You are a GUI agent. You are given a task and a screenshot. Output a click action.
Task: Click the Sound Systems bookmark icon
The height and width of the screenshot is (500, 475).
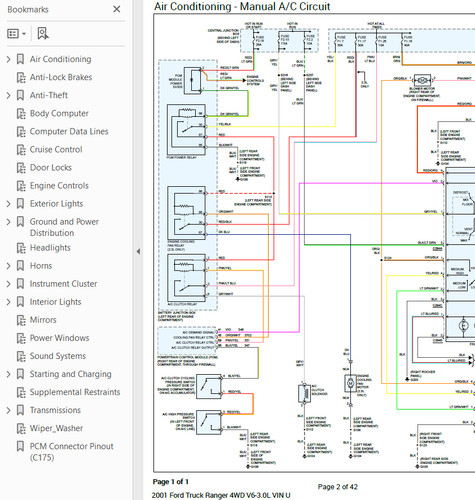[x=21, y=356]
